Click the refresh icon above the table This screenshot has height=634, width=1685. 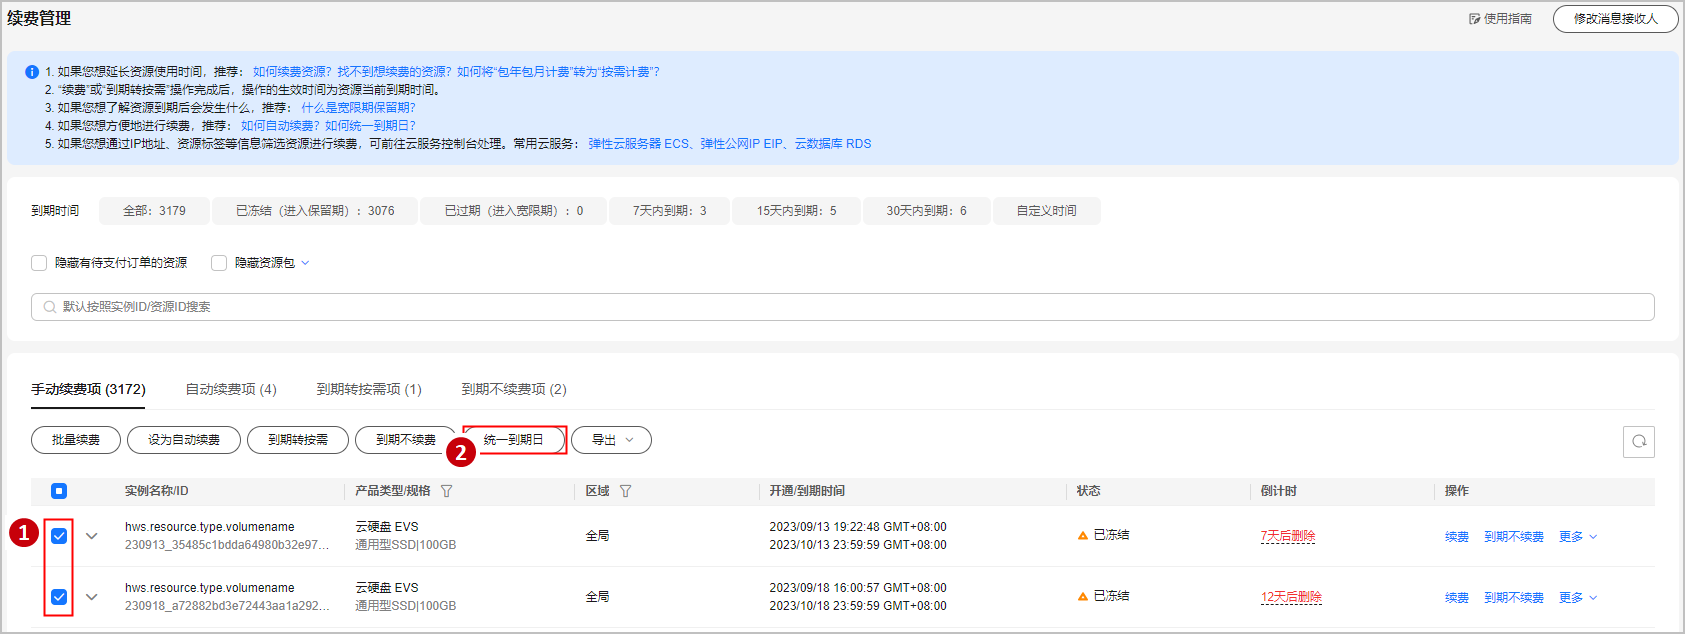pos(1638,441)
